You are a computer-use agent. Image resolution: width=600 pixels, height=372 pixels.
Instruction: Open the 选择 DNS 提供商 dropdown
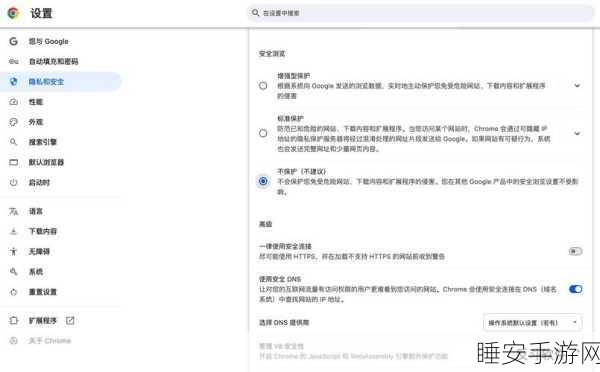(533, 323)
